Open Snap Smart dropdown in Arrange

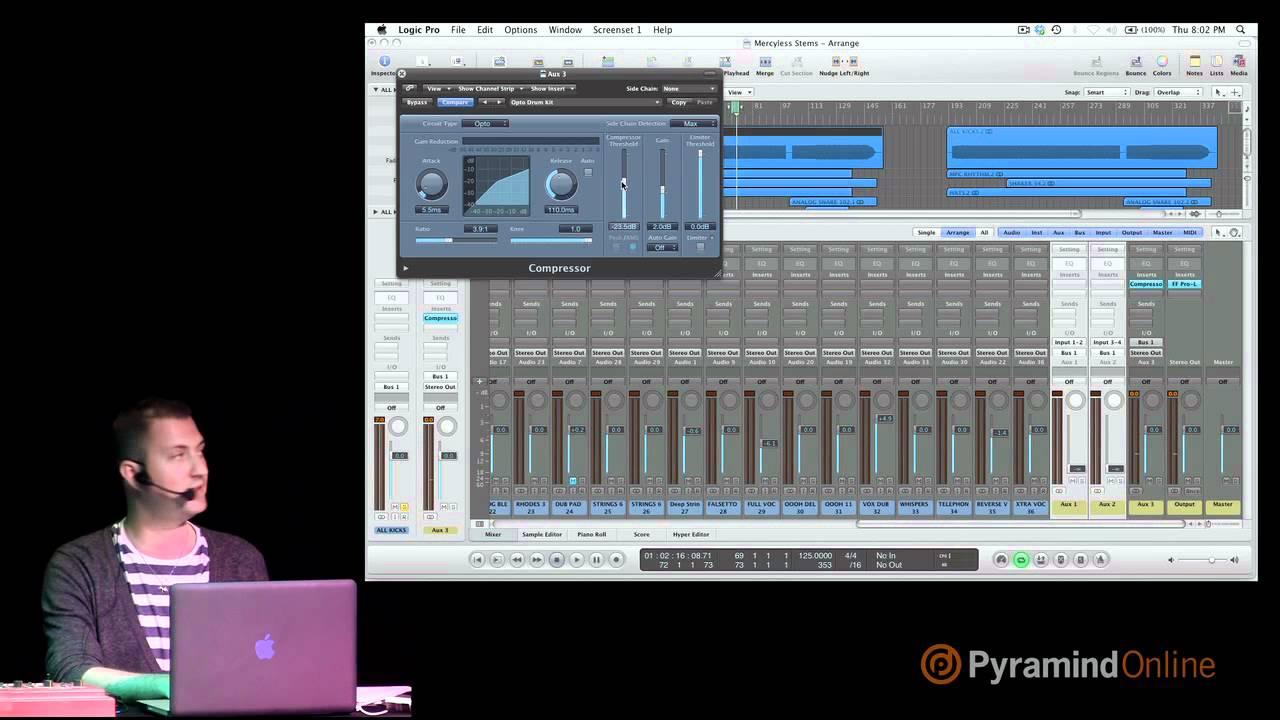[1107, 92]
